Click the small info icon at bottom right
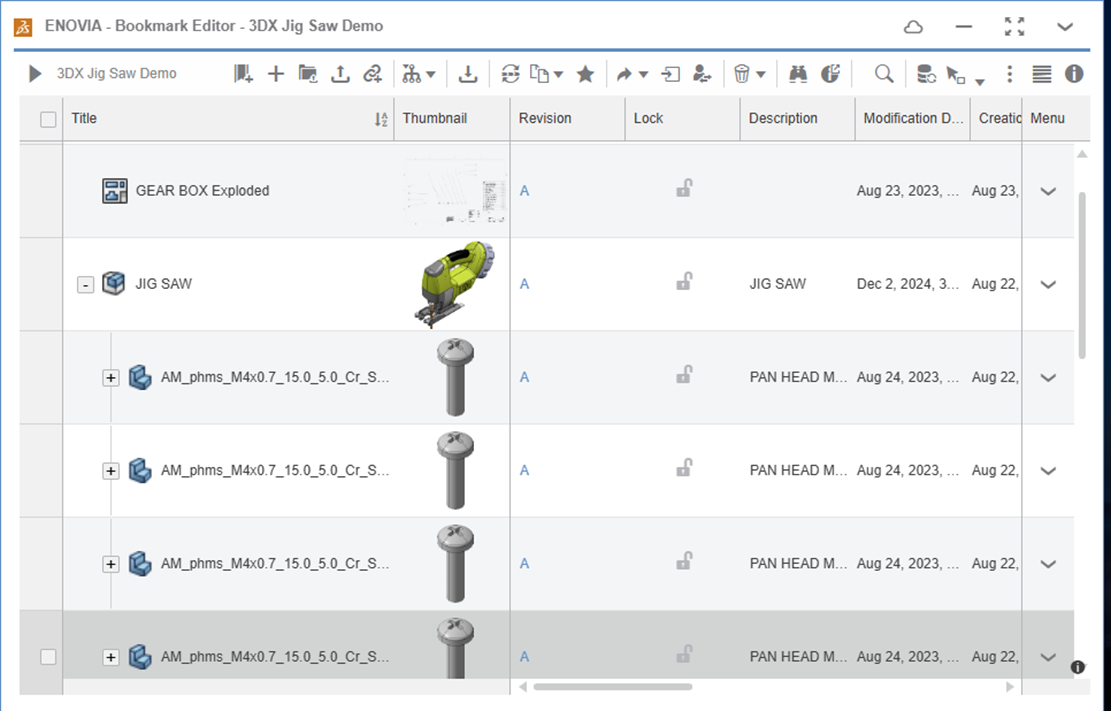Screen dimensions: 1111x711 (x=1078, y=667)
